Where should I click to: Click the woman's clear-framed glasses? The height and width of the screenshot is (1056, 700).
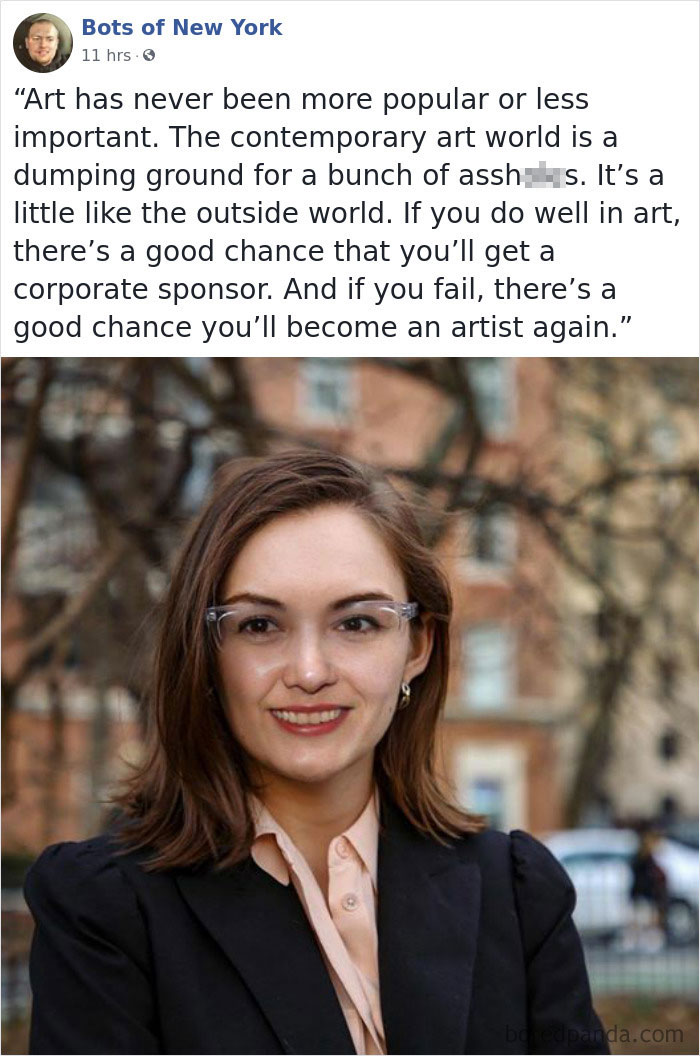tap(311, 621)
